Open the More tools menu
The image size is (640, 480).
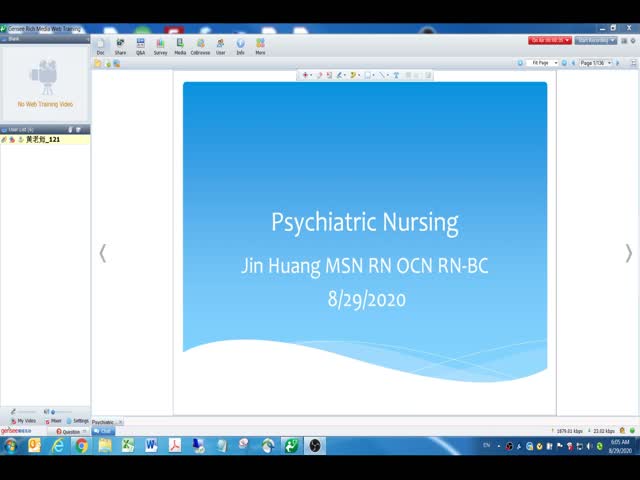click(x=260, y=46)
